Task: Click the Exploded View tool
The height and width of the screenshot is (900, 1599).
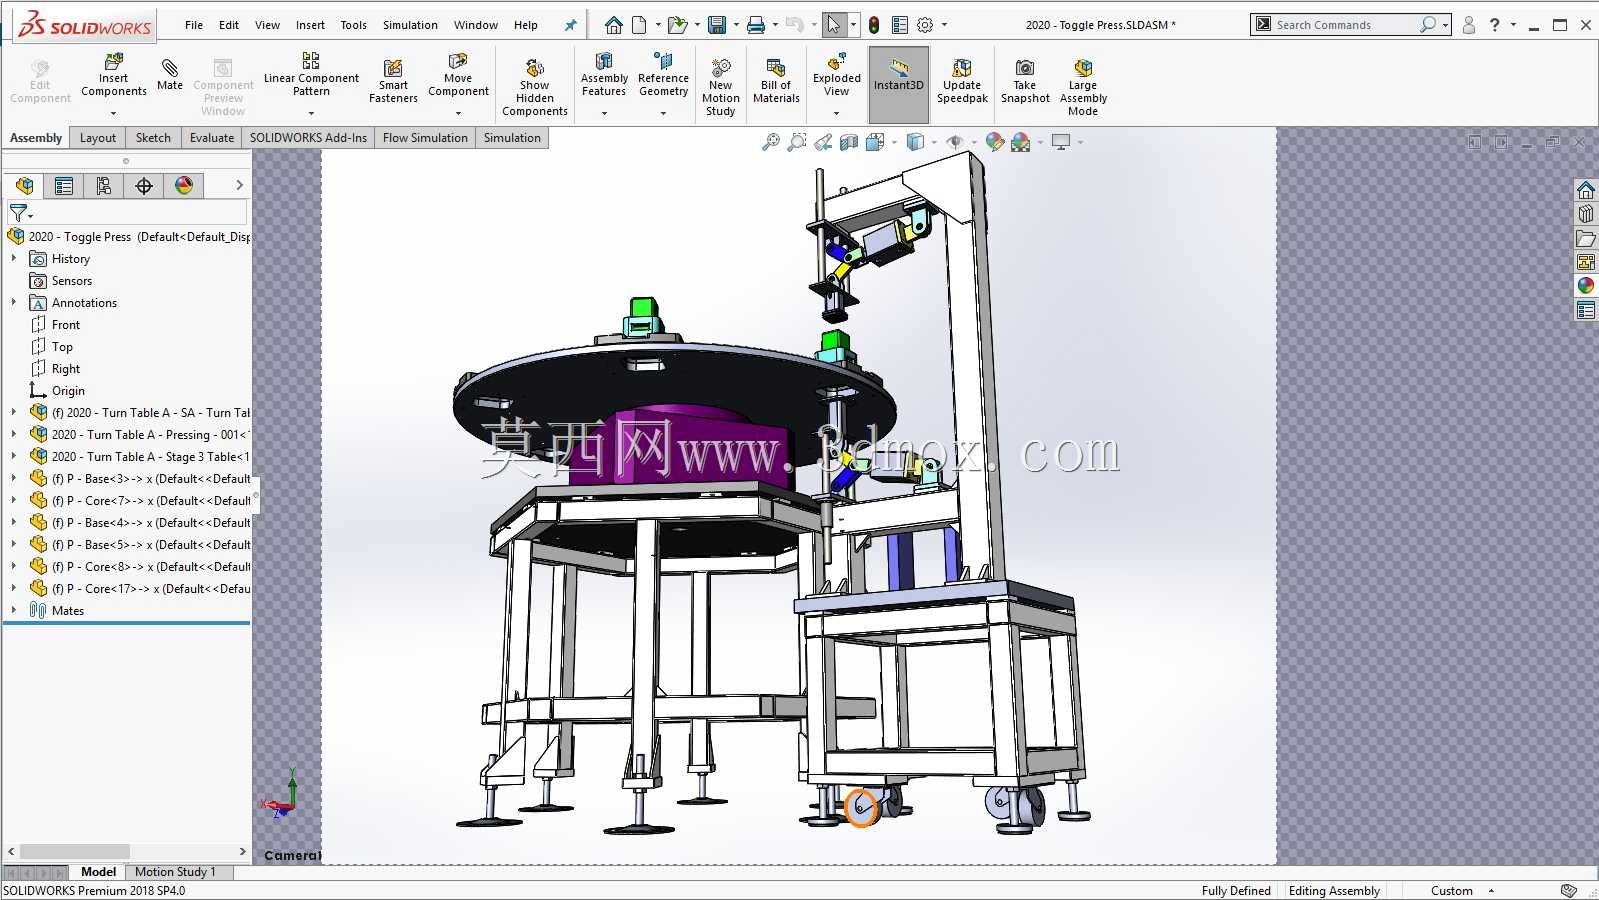Action: pyautogui.click(x=836, y=75)
